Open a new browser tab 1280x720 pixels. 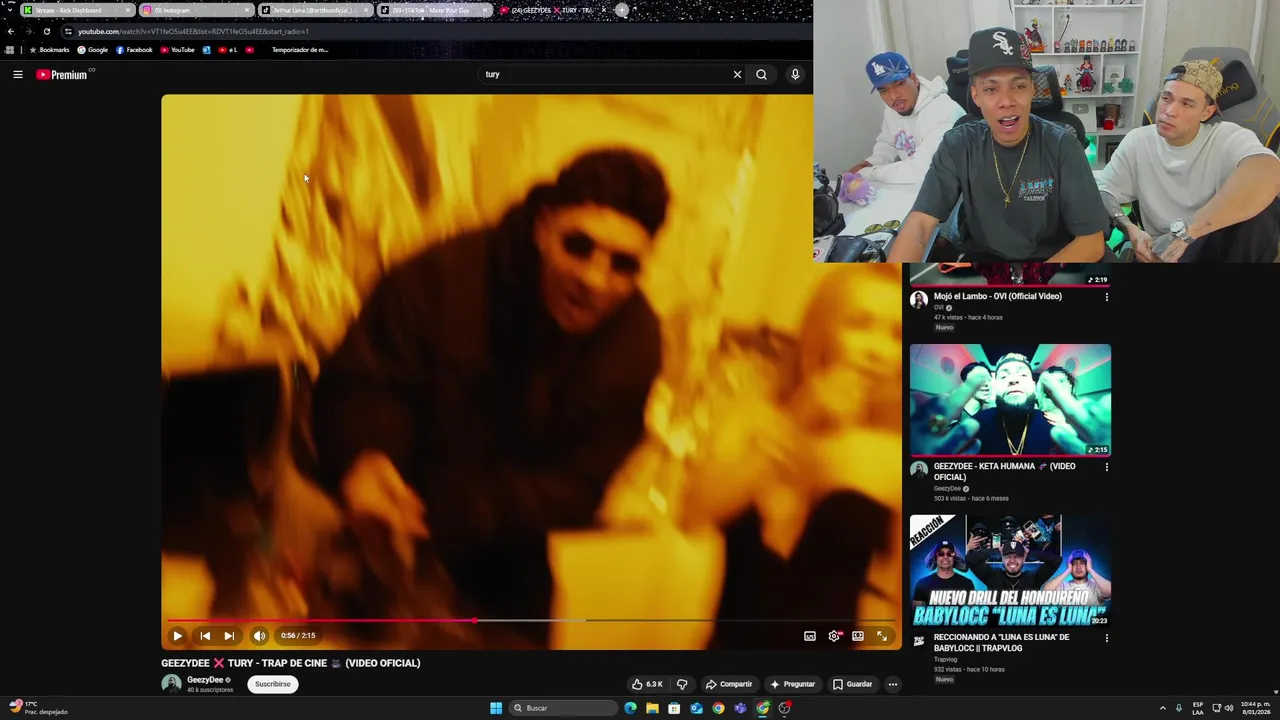click(622, 10)
